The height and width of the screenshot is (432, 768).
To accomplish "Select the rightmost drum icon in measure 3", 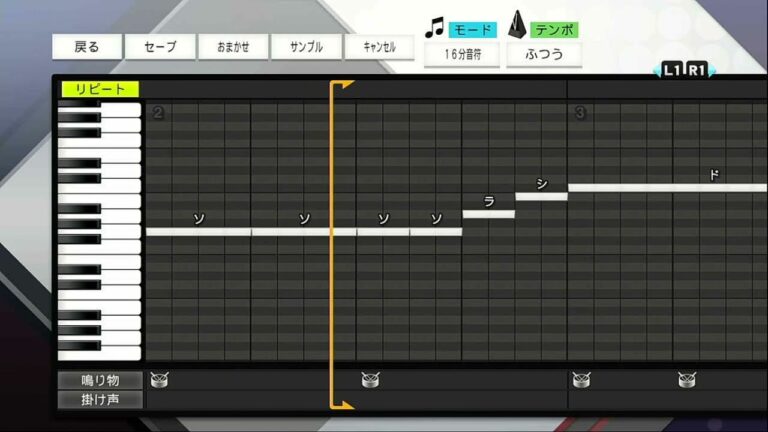I will pyautogui.click(x=686, y=379).
